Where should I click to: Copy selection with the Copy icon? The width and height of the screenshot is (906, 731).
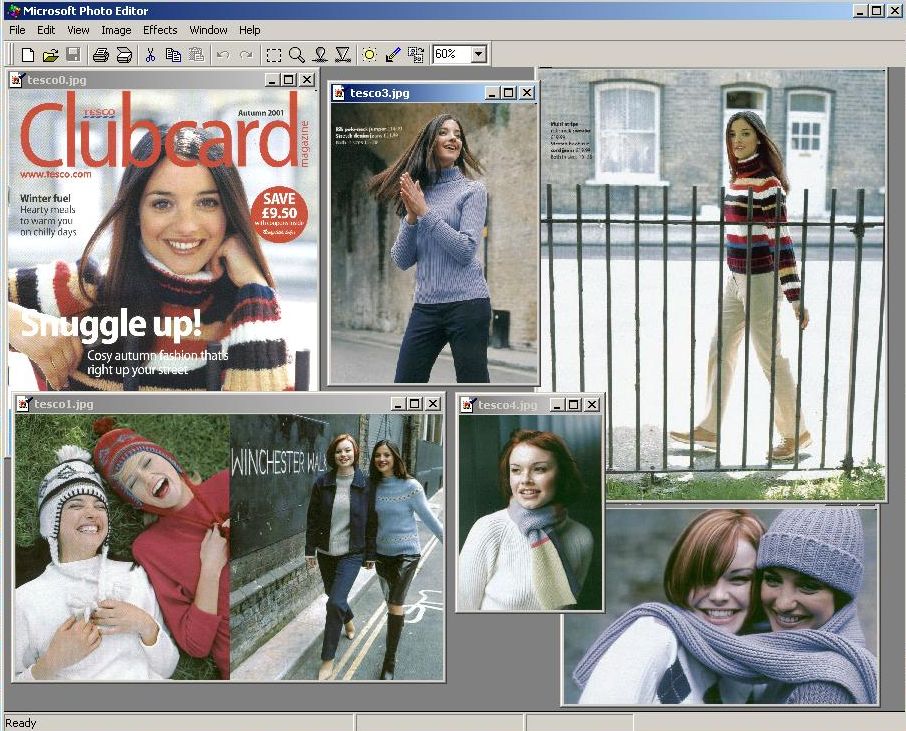(173, 55)
